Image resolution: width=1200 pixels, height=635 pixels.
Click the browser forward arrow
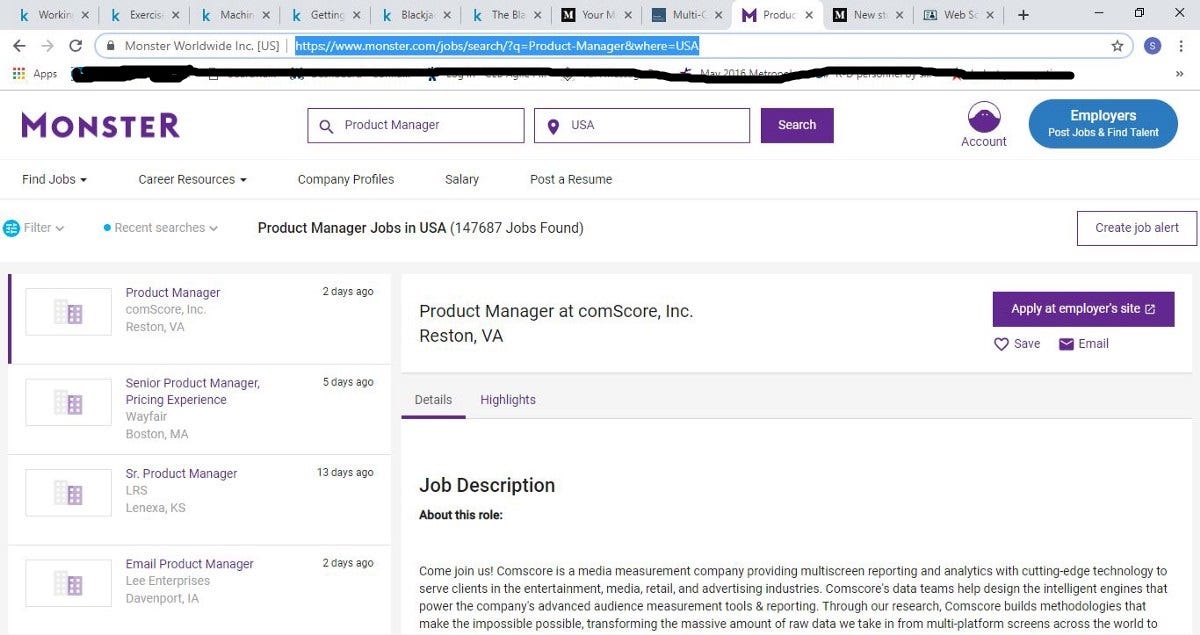click(47, 46)
